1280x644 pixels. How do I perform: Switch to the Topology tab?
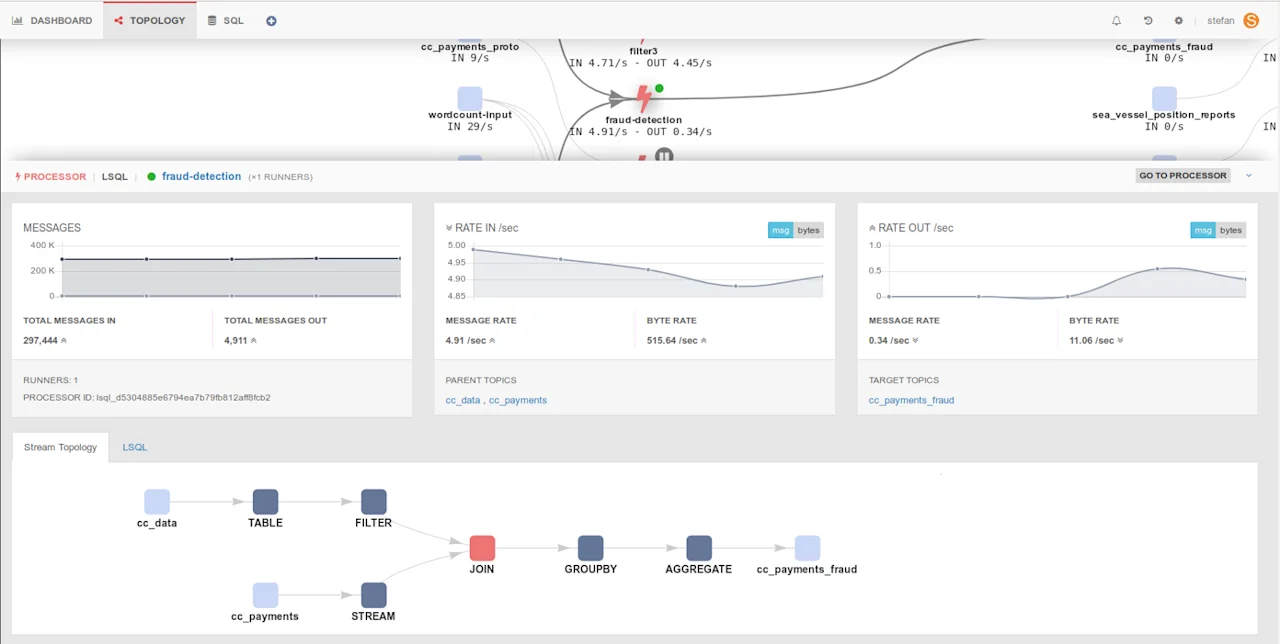point(150,20)
